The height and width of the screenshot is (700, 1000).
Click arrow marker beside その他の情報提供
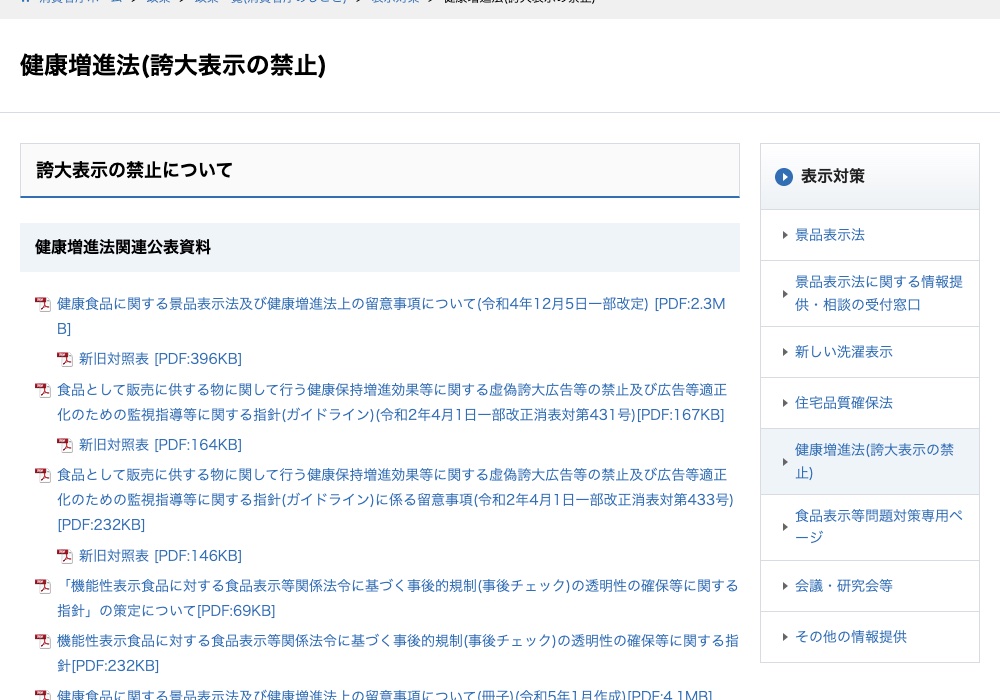click(785, 637)
